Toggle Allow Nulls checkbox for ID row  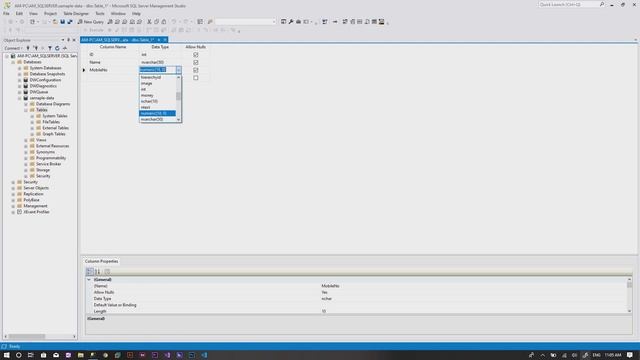(x=196, y=54)
